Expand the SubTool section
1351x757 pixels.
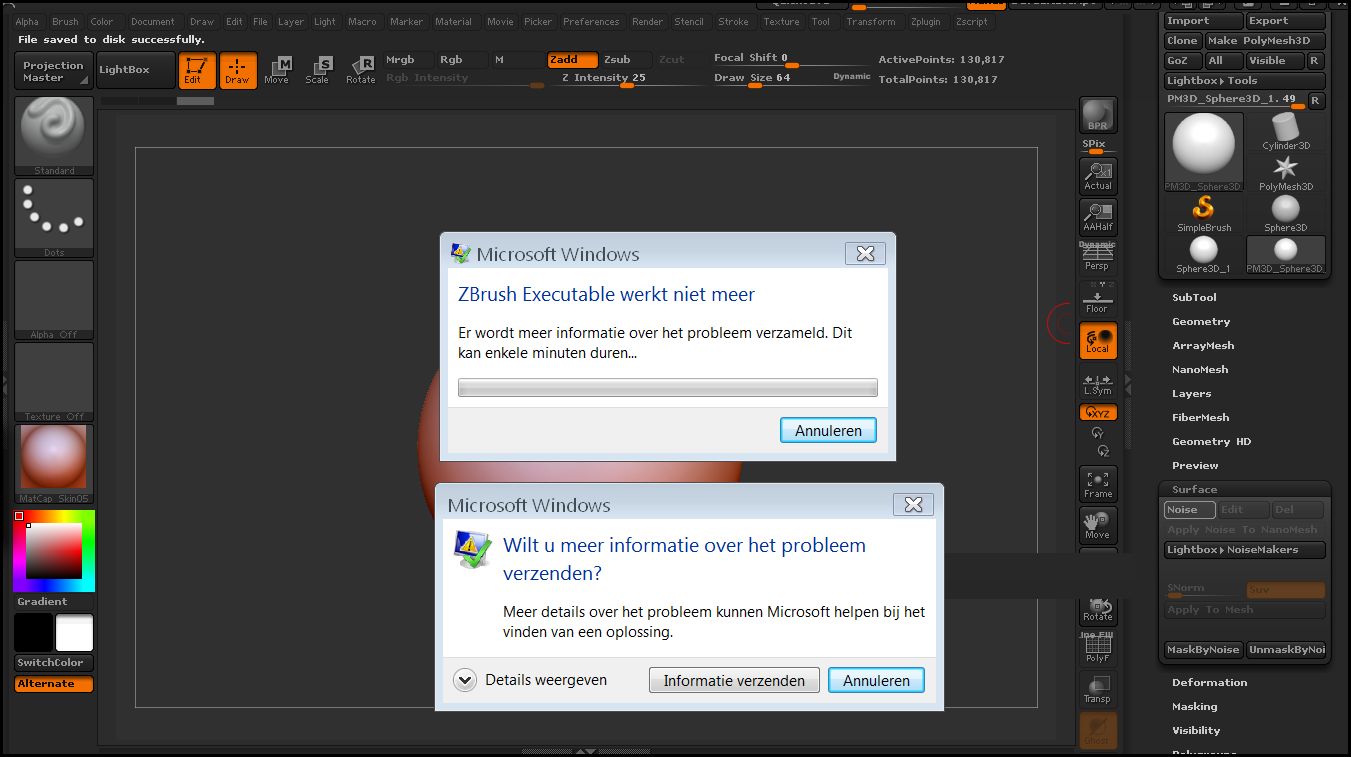click(1194, 298)
